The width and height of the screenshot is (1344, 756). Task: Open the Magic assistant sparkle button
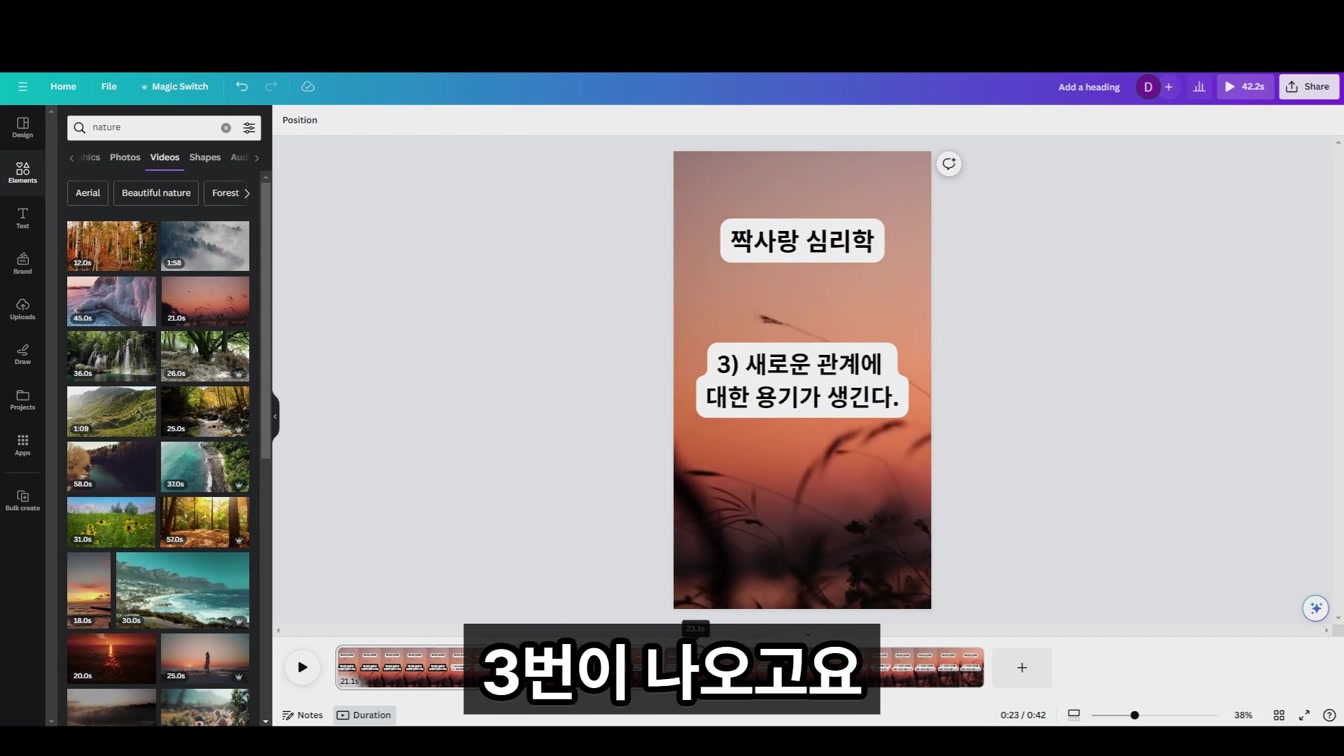pos(1316,608)
